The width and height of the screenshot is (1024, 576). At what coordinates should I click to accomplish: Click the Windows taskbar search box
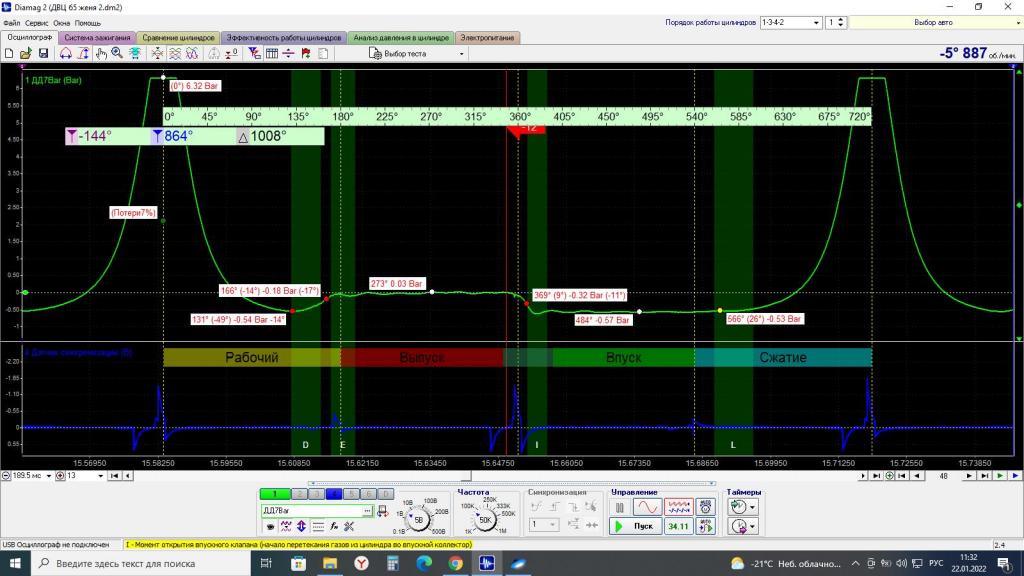pyautogui.click(x=140, y=563)
